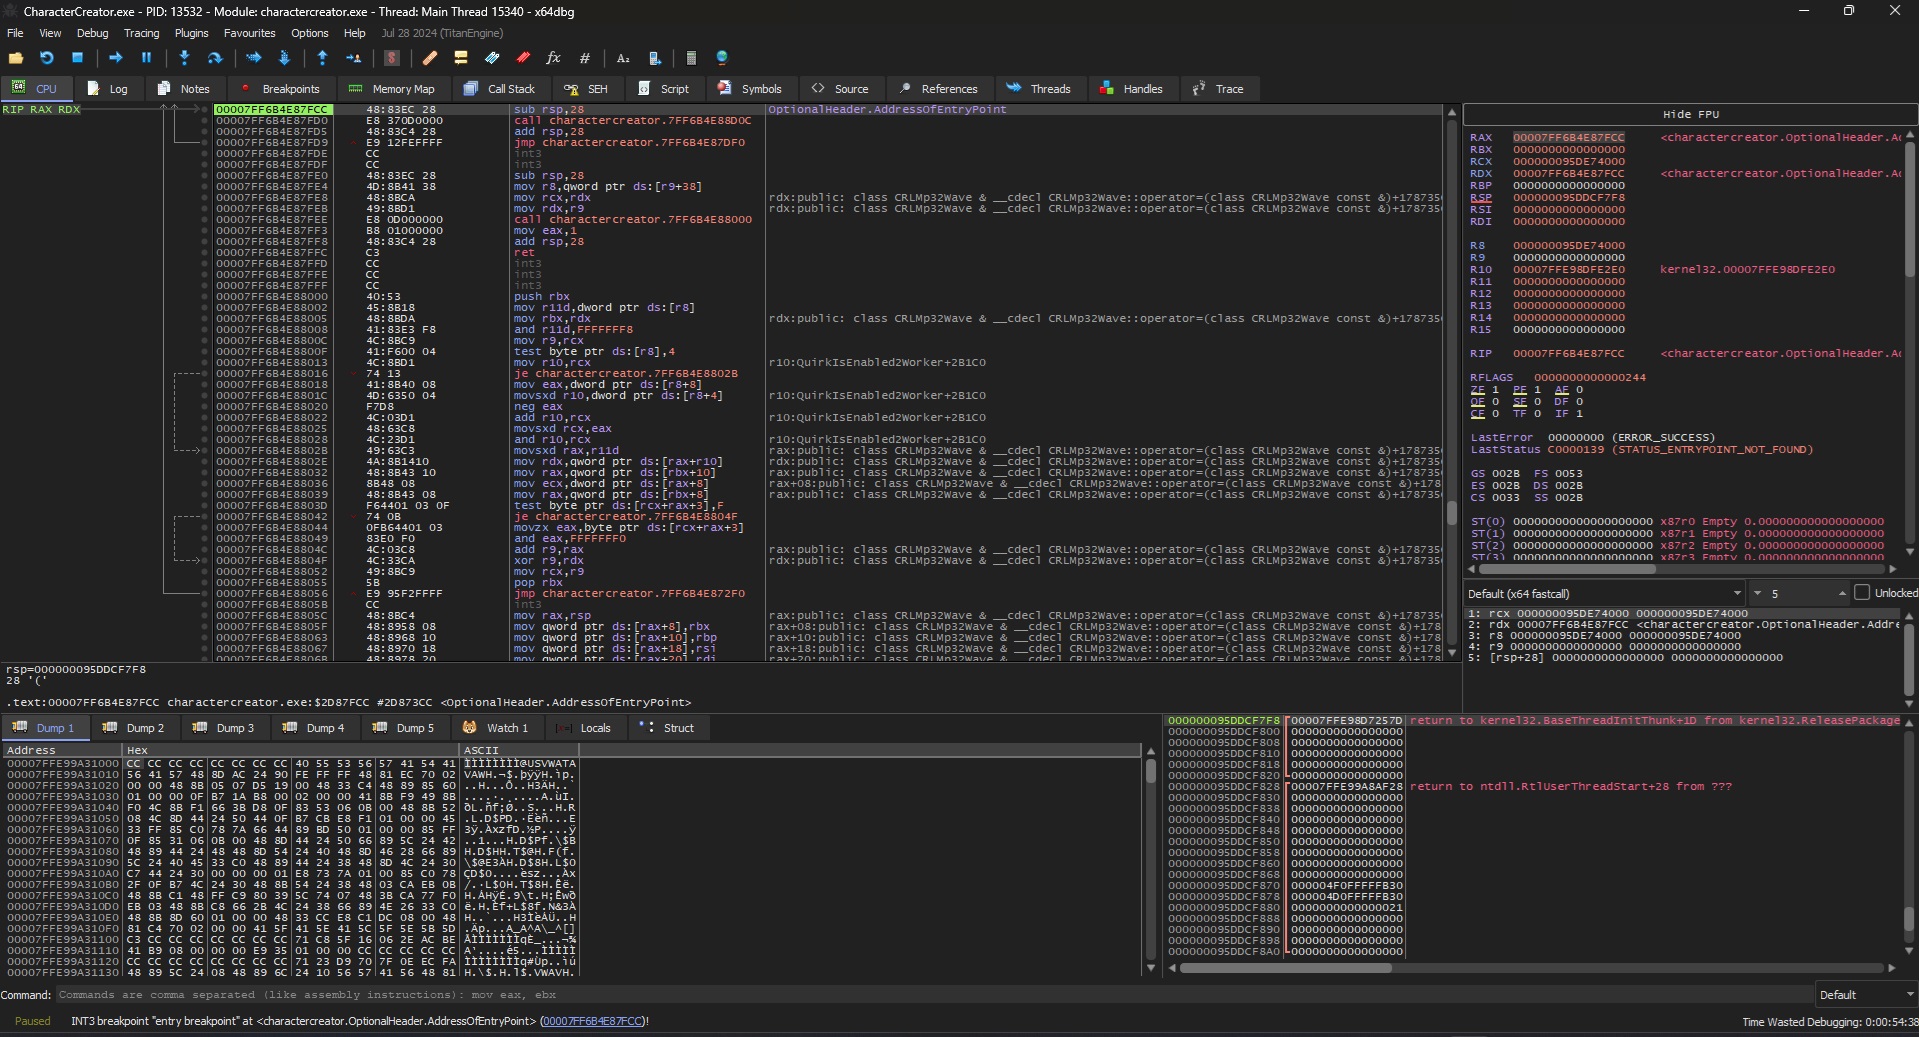Expand the Default dropdown beside the command bar
Viewport: 1919px width, 1037px height.
click(1866, 995)
